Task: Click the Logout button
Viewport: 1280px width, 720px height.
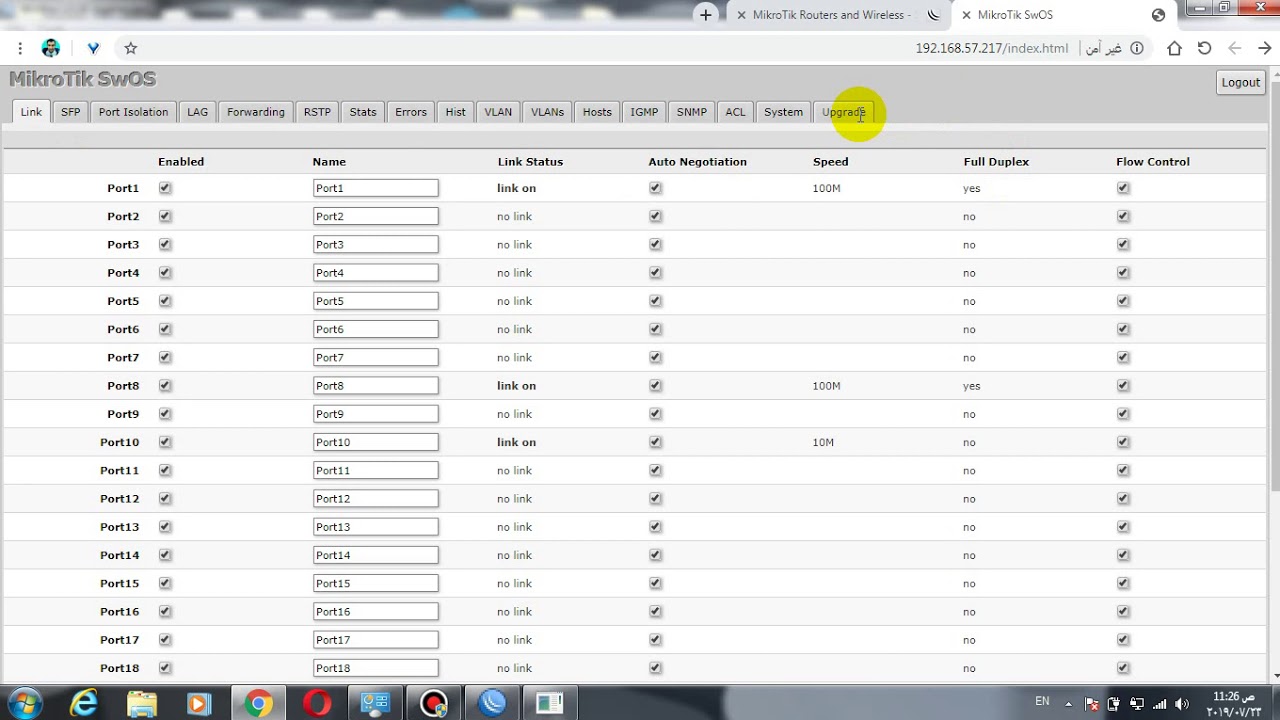Action: click(x=1241, y=83)
